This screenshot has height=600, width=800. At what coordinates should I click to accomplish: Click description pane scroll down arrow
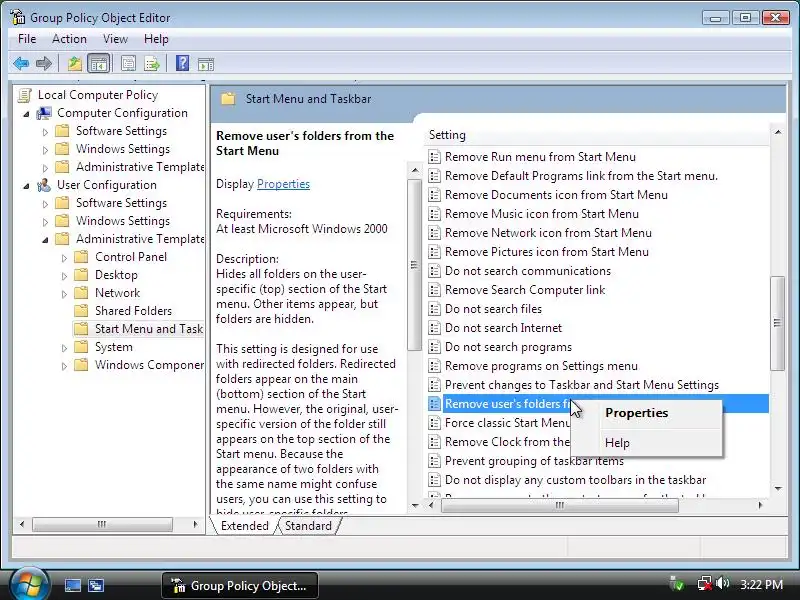[414, 506]
